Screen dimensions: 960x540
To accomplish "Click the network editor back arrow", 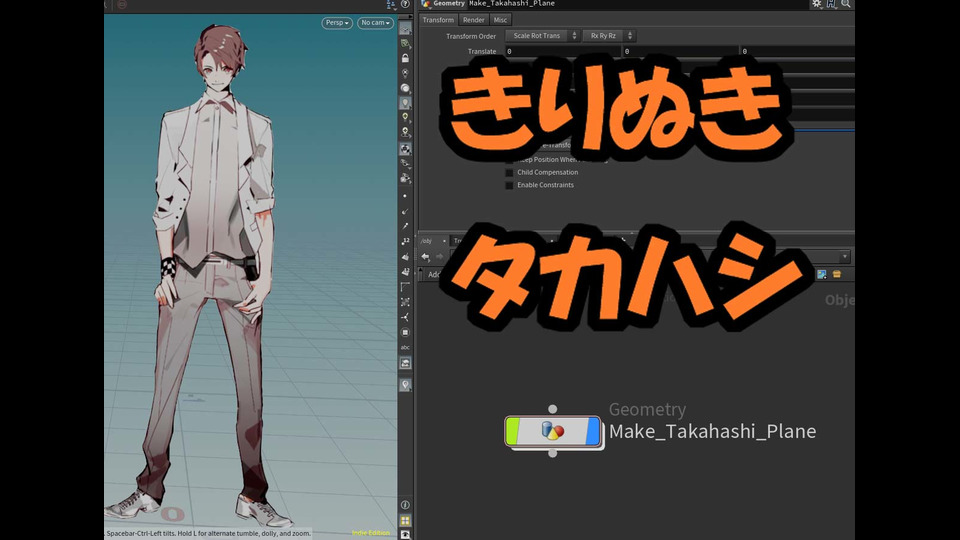I will coord(426,257).
